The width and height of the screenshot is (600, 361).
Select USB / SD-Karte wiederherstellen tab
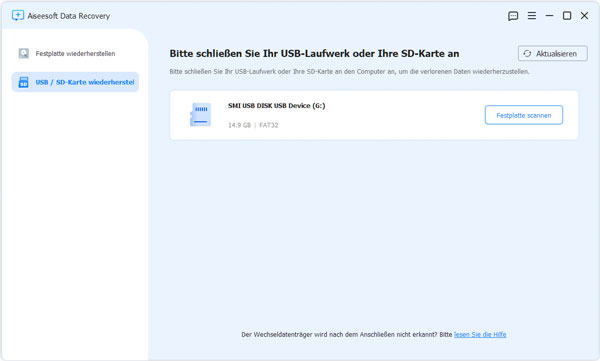click(x=75, y=82)
